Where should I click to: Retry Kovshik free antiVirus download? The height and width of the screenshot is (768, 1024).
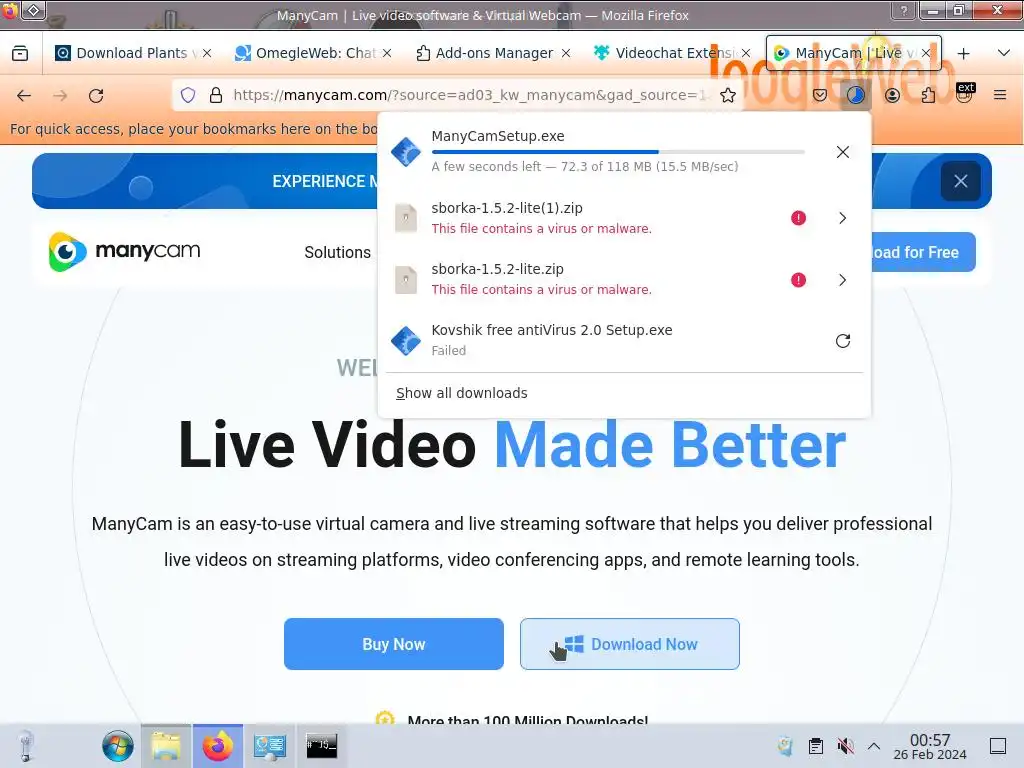pyautogui.click(x=842, y=341)
